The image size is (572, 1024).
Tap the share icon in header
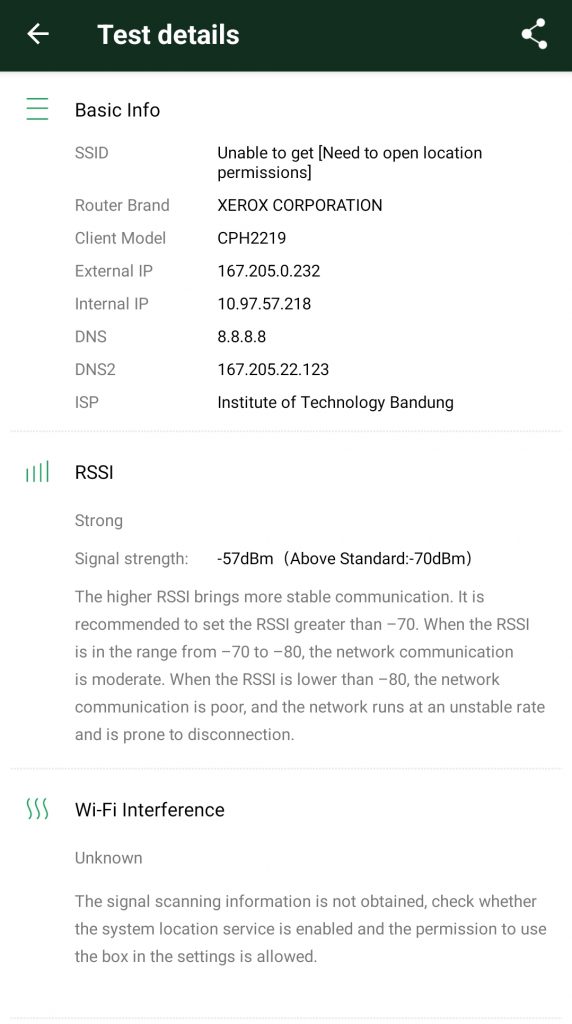(534, 34)
